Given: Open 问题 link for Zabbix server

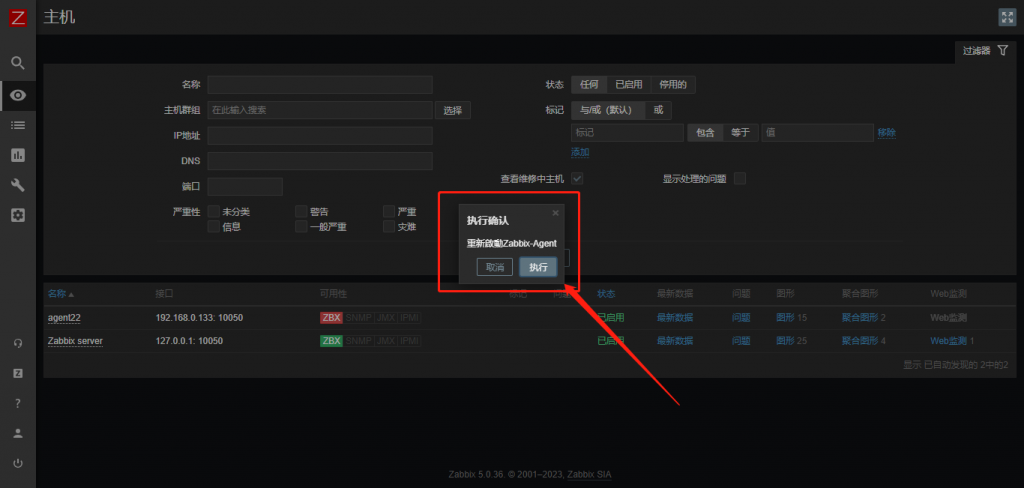Looking at the screenshot, I should pyautogui.click(x=741, y=341).
